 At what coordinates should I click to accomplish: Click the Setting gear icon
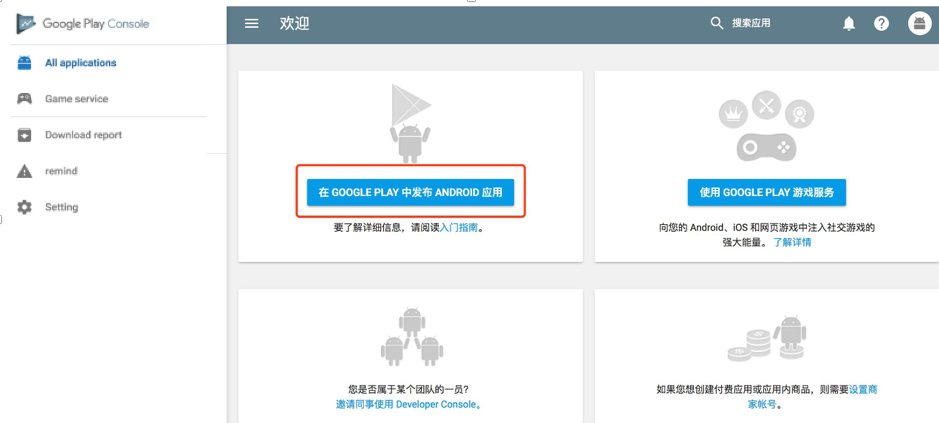[x=24, y=207]
